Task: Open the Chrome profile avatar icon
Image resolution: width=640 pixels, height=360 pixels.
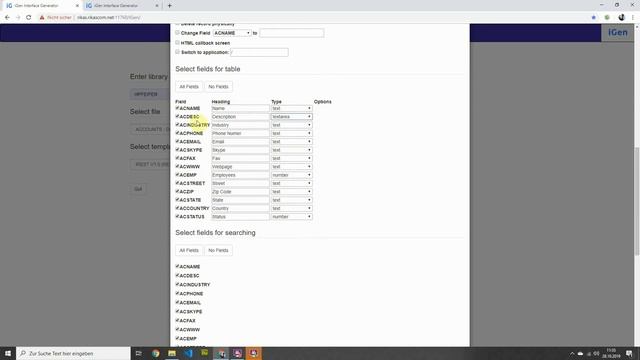Action: 621,18
